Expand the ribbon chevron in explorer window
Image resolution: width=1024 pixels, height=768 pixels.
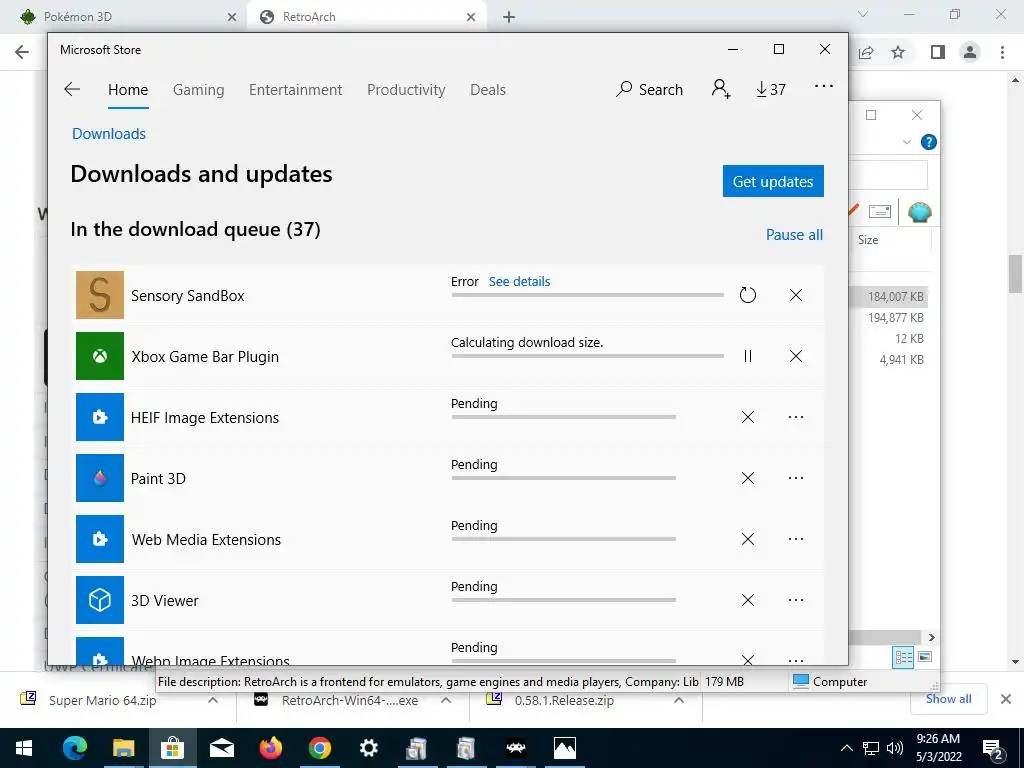(906, 142)
